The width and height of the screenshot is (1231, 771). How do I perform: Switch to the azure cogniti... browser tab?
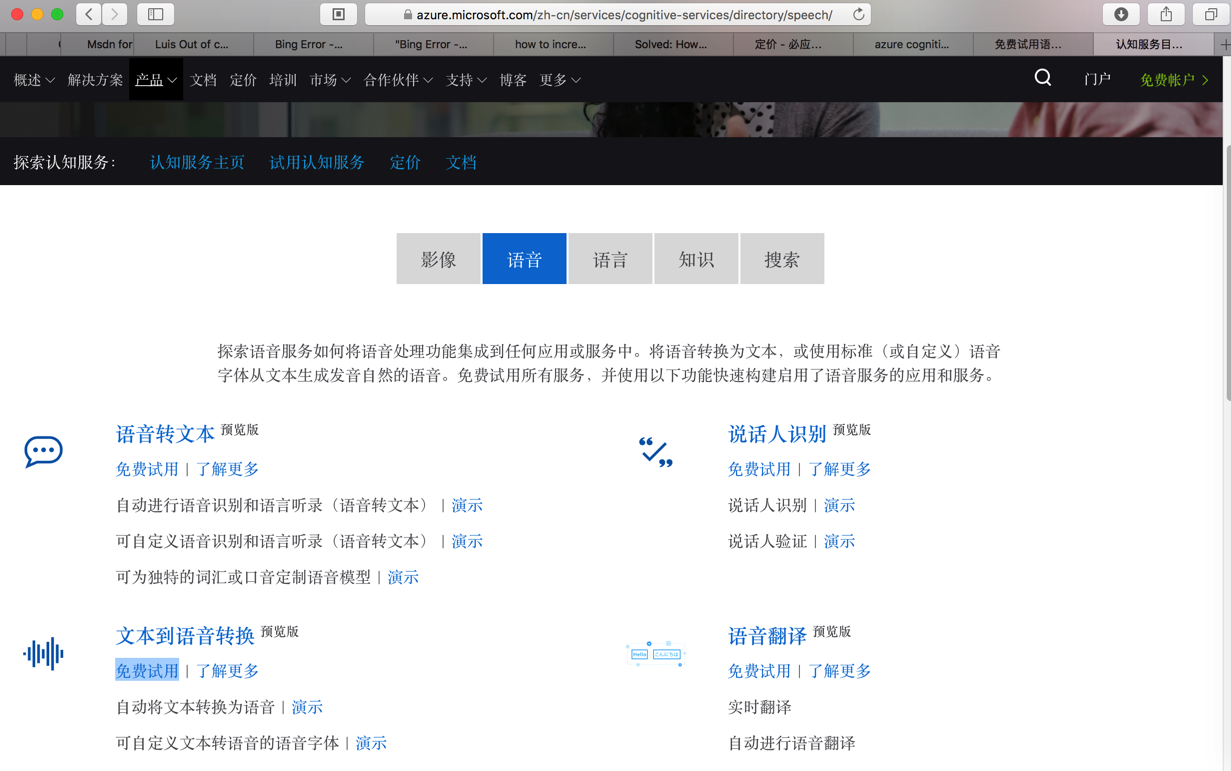[x=912, y=44]
